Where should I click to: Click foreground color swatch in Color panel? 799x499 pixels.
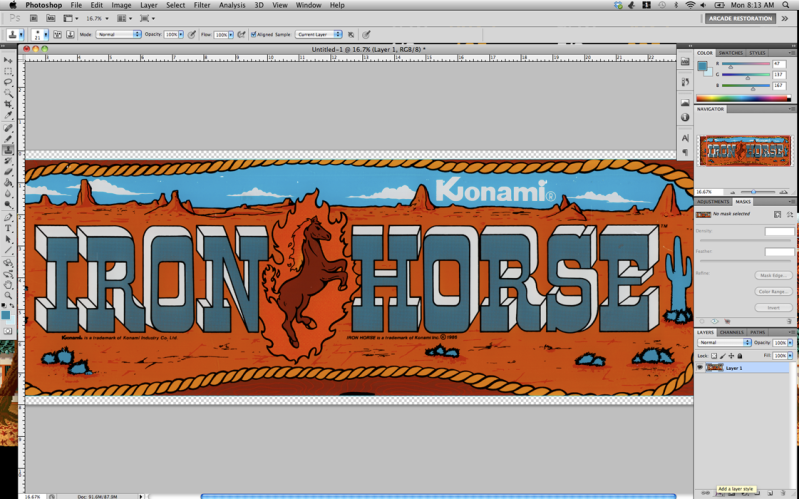pos(702,66)
